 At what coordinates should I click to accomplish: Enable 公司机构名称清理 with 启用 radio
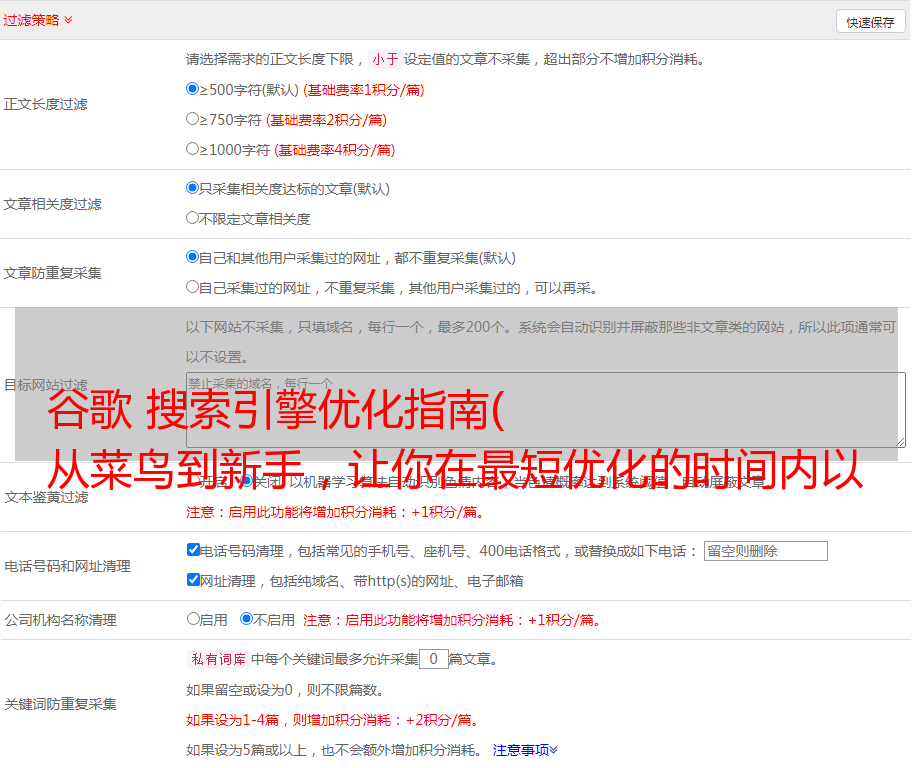coord(194,619)
